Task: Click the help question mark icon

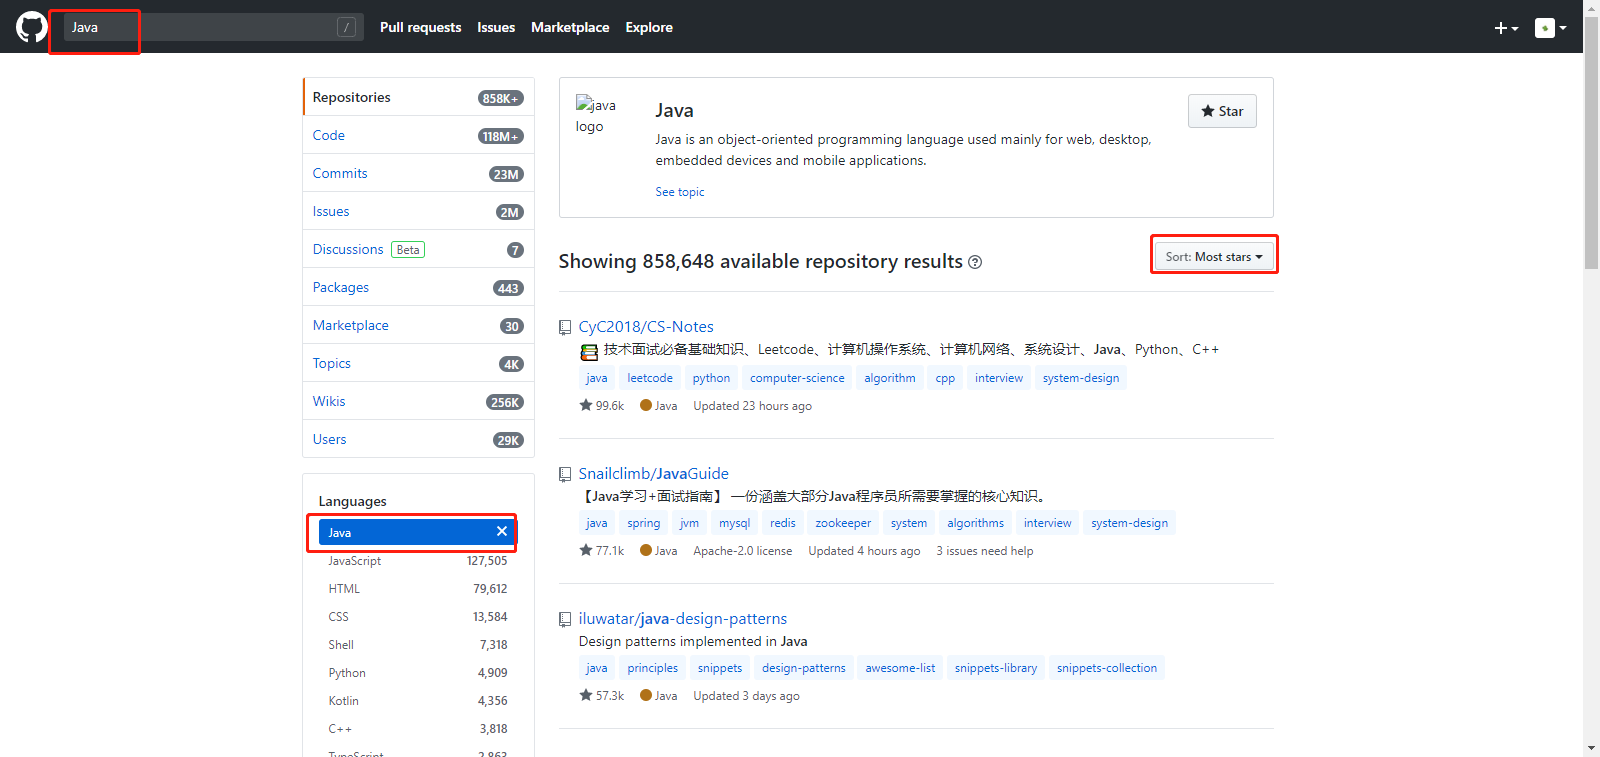Action: click(x=975, y=262)
